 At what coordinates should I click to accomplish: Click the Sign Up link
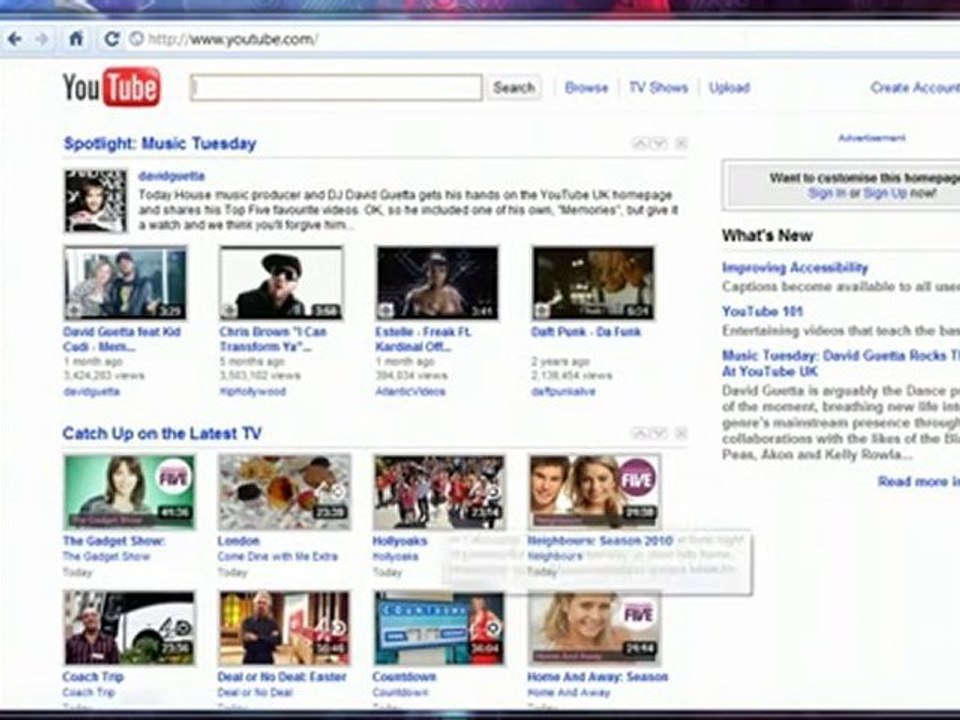click(885, 193)
